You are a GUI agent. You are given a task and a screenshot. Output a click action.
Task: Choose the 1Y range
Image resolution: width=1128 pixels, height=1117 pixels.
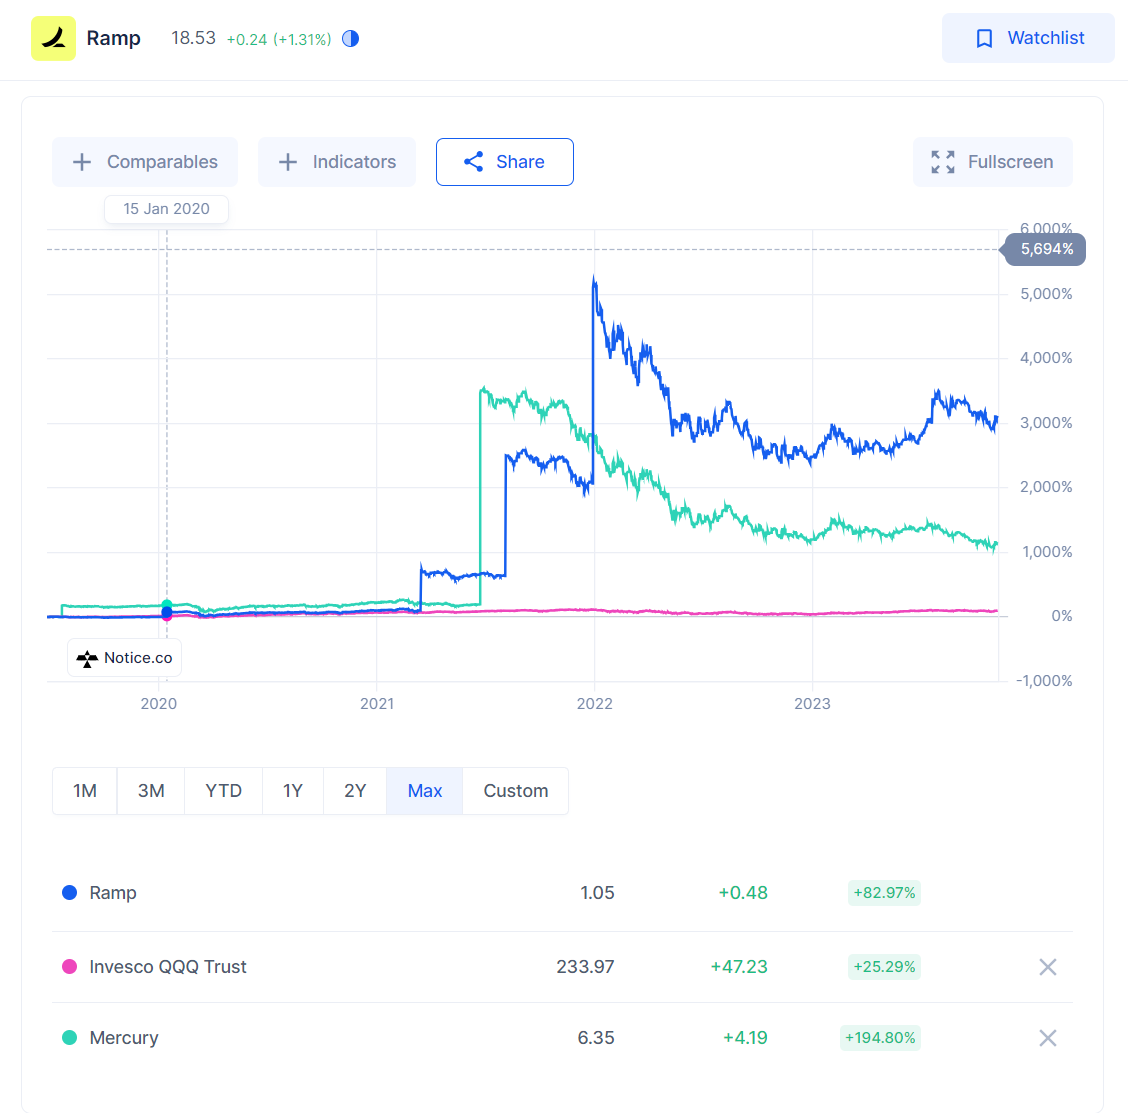click(293, 791)
